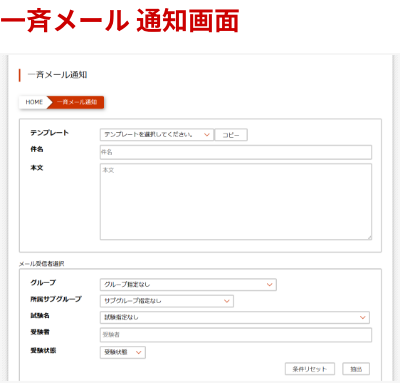Grab the 本文 textarea resize handle
The image size is (400, 383).
369,237
